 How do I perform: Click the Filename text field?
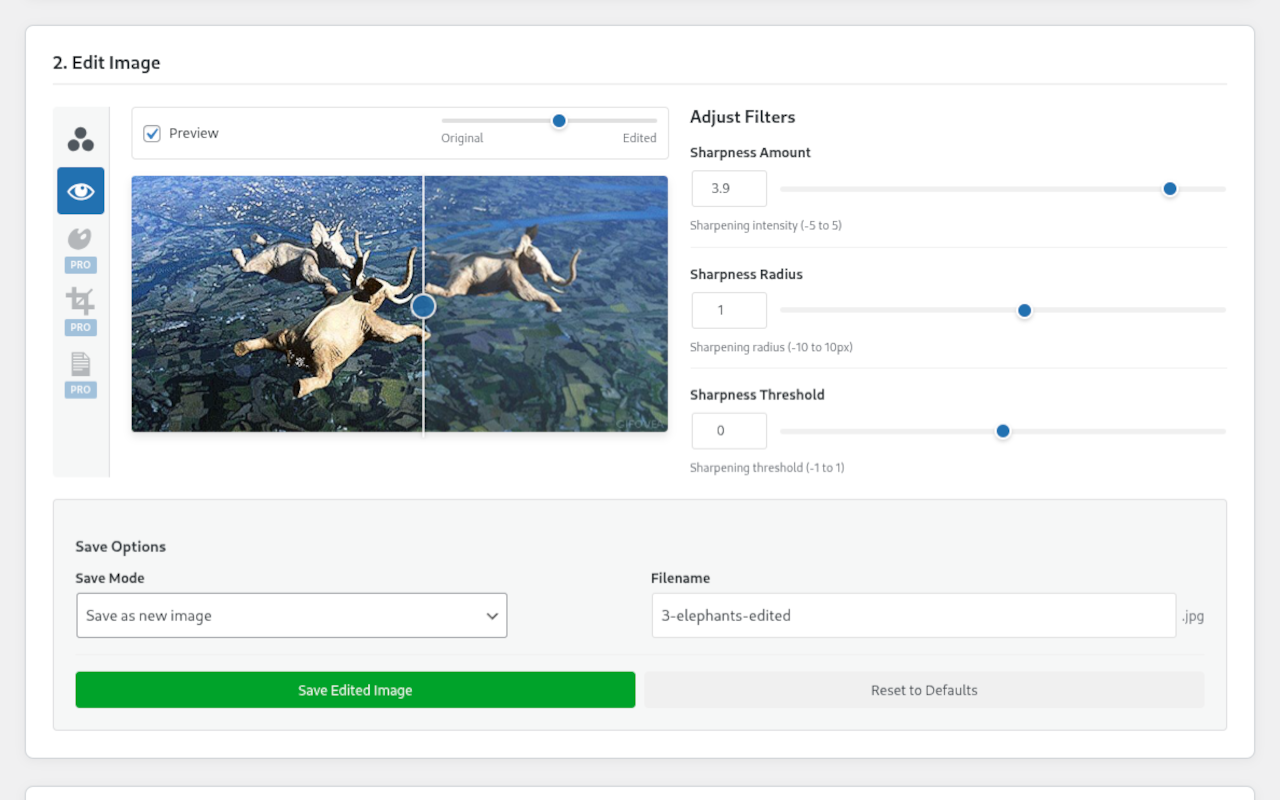[x=913, y=616]
